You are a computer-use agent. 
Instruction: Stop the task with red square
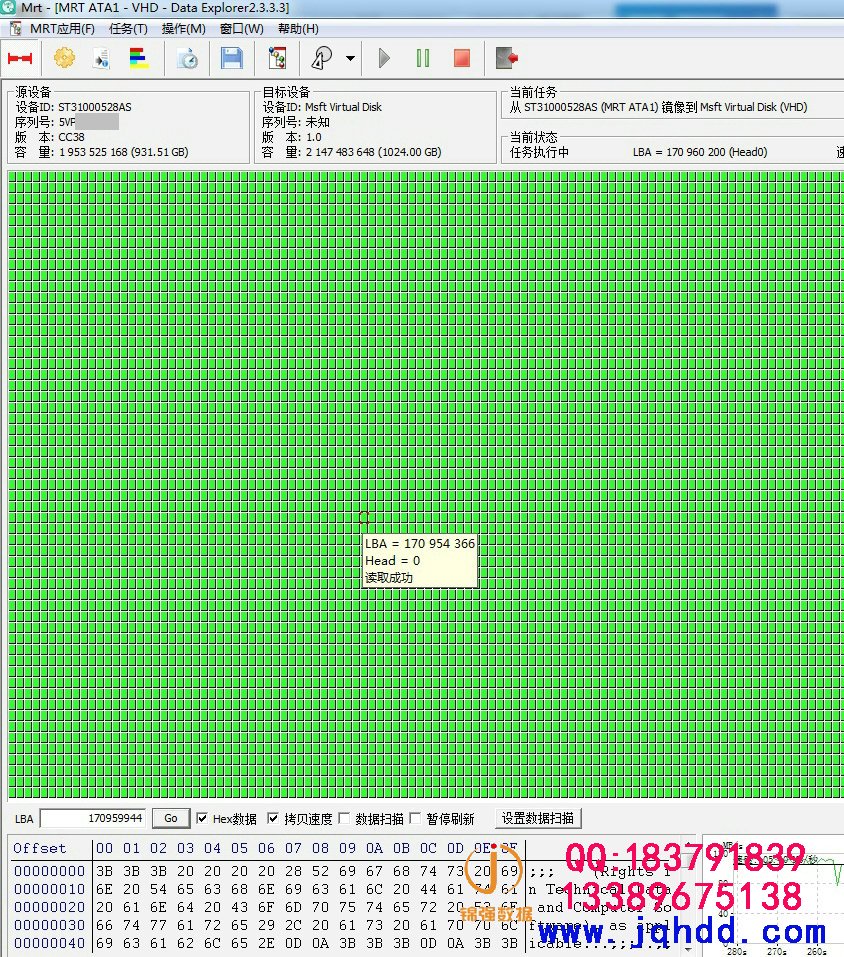[462, 59]
